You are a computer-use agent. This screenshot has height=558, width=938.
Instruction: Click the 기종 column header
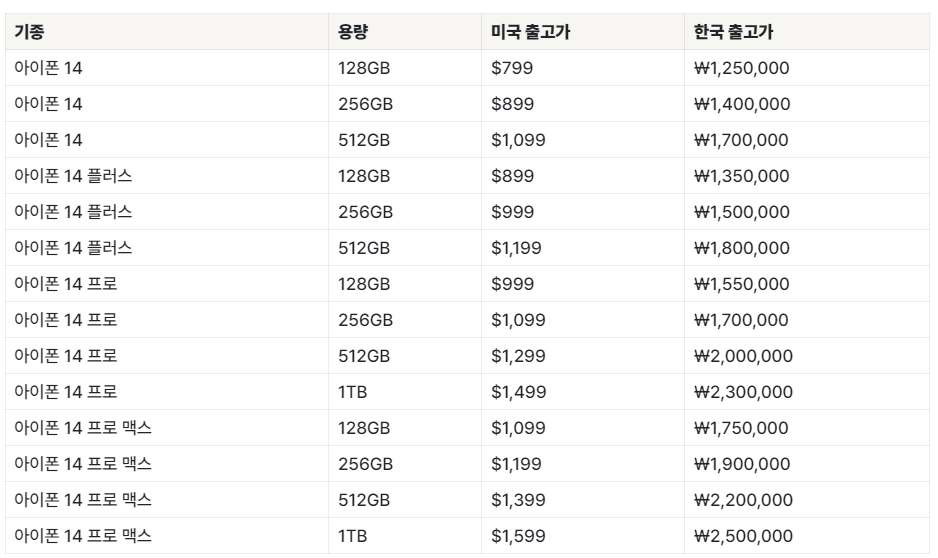(x=167, y=32)
